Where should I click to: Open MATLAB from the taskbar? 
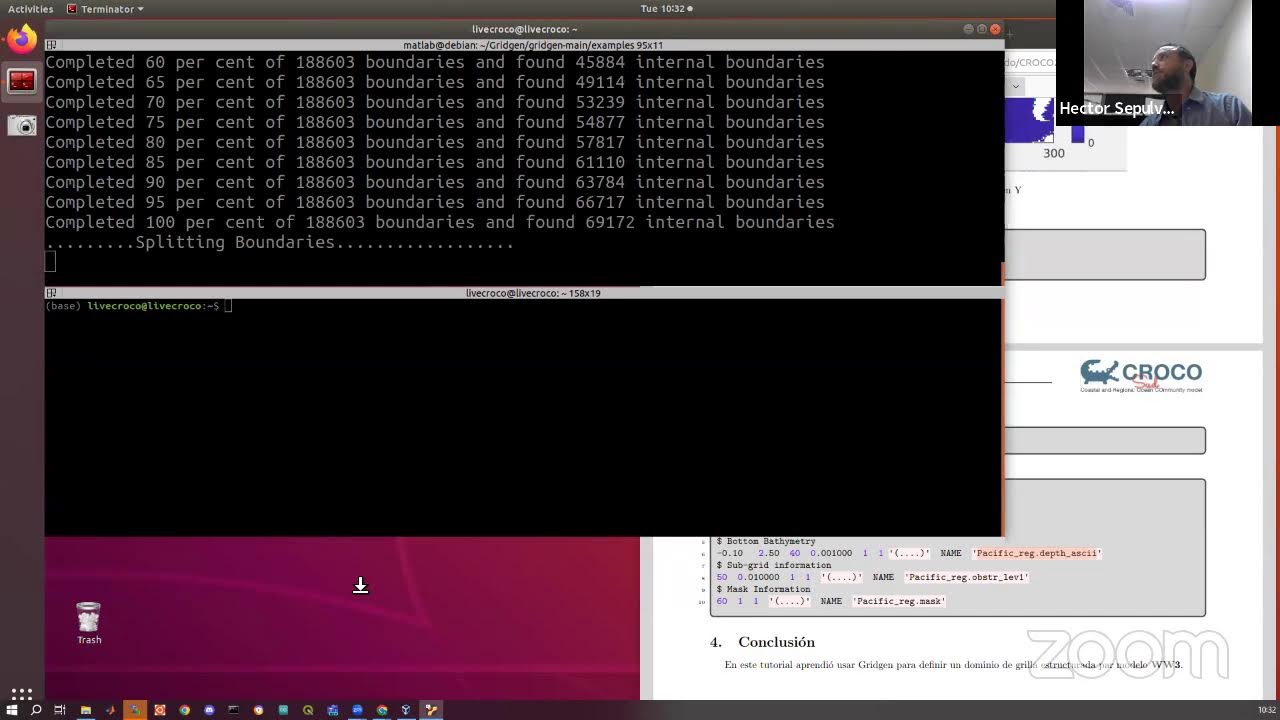(x=110, y=710)
